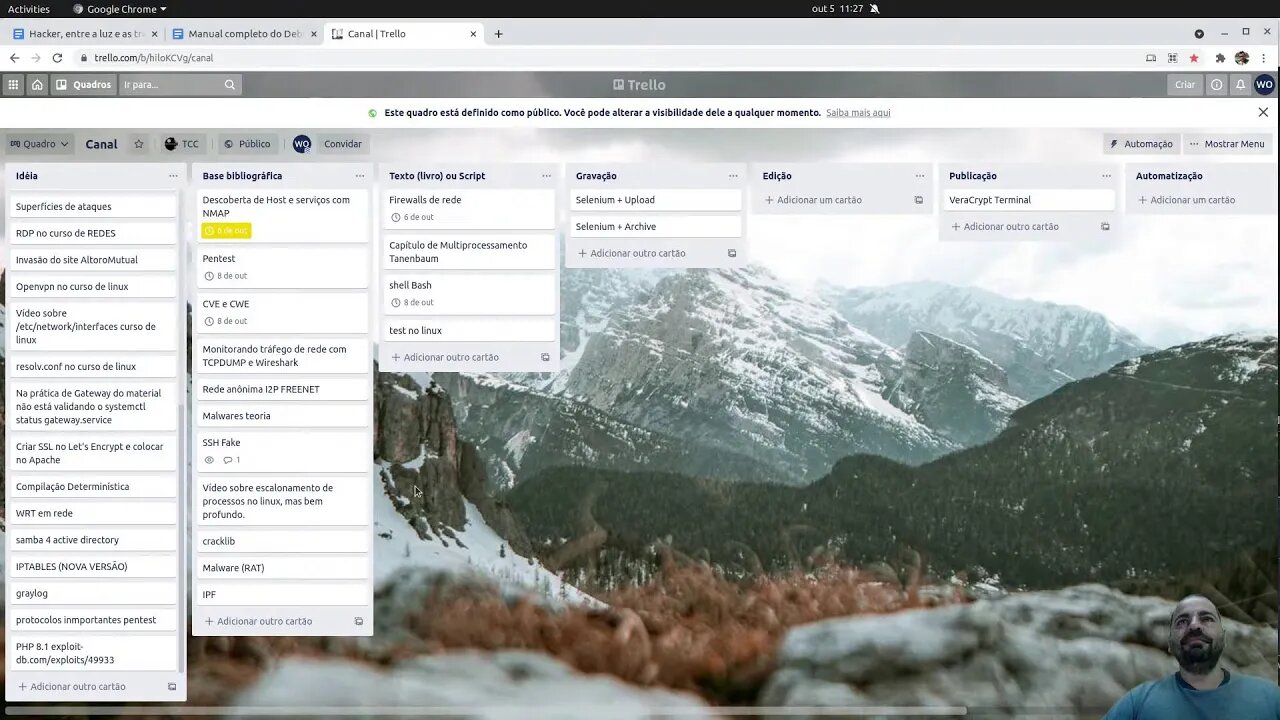
Task: Click the watch eye icon on SSH Fake card
Action: (209, 460)
